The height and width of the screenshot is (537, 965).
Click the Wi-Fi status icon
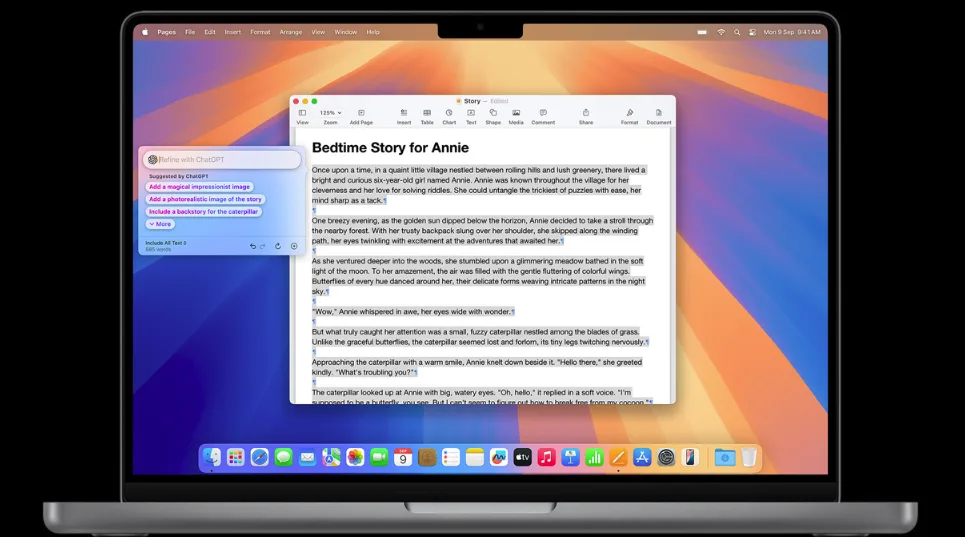721,32
